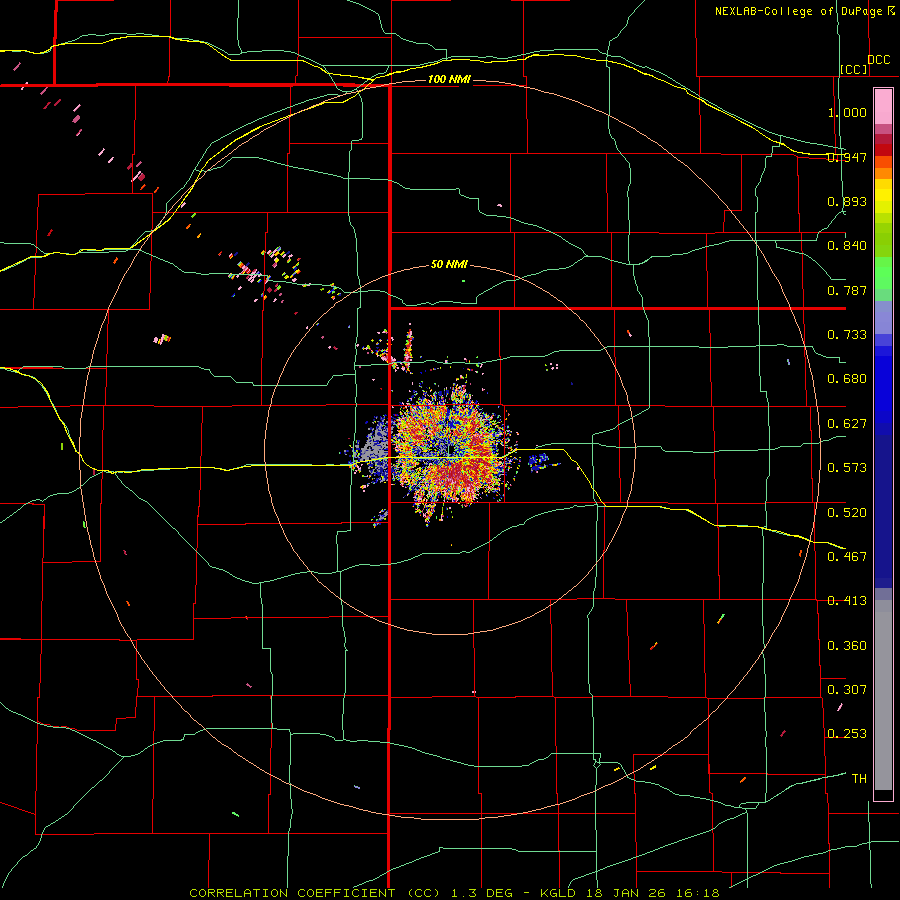The height and width of the screenshot is (900, 900).
Task: Click the 0.467 color scale value
Action: click(847, 556)
